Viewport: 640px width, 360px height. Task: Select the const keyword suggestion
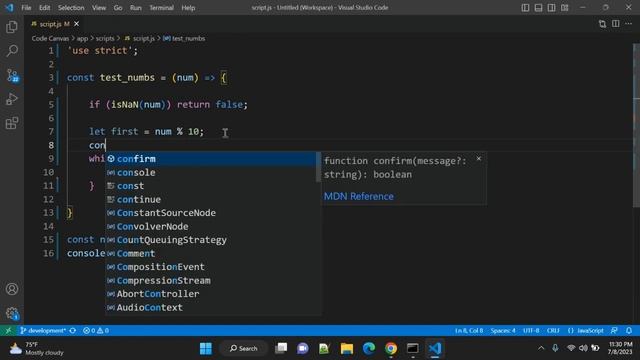211,186
